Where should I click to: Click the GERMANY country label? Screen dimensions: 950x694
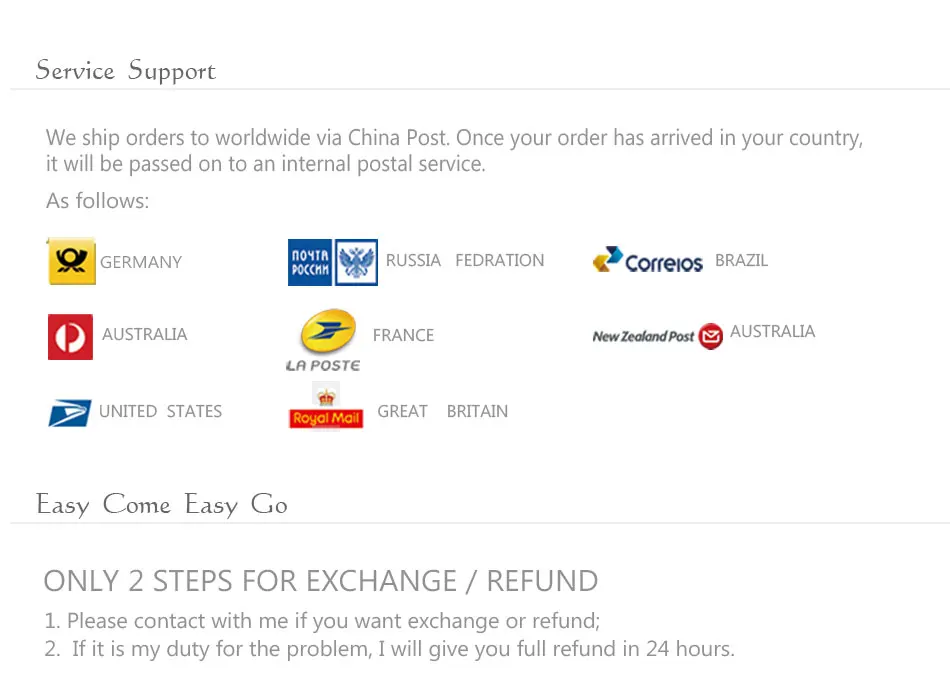pos(141,262)
